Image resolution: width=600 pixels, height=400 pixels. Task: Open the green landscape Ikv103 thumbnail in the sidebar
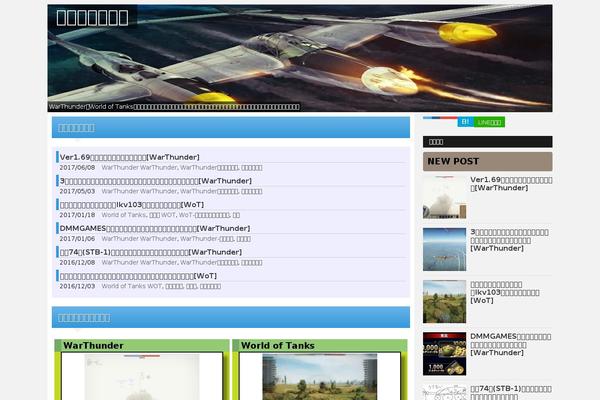tap(444, 302)
